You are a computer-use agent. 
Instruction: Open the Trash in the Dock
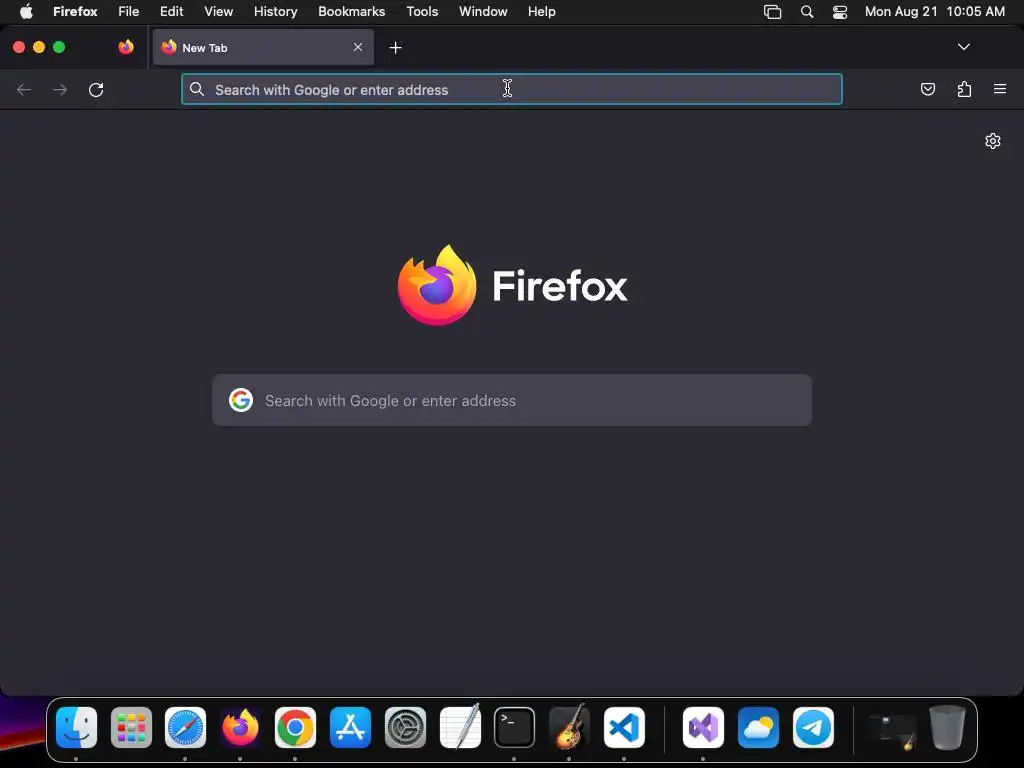[947, 727]
